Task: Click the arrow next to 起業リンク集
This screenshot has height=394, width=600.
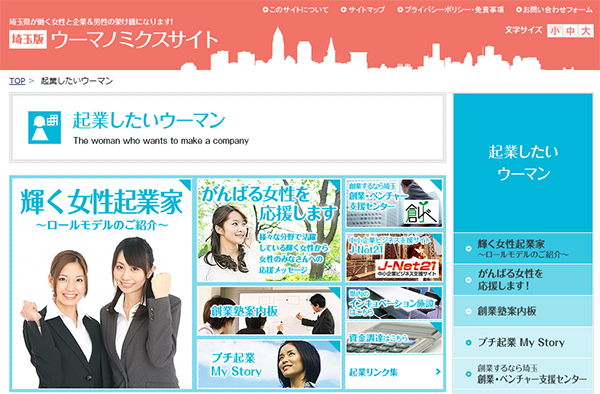Action: click(x=438, y=371)
